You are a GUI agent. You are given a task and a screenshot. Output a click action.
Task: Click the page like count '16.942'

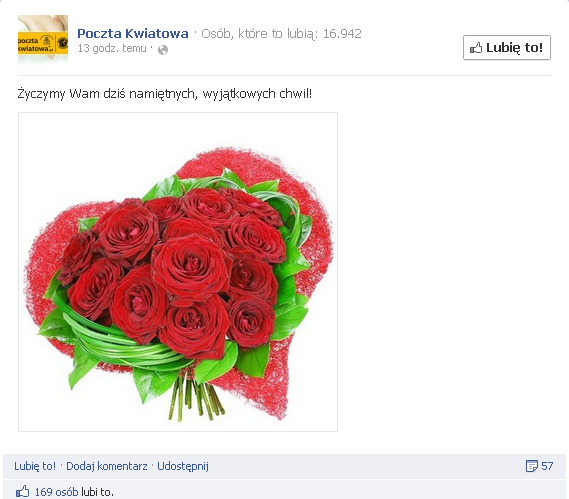(342, 34)
